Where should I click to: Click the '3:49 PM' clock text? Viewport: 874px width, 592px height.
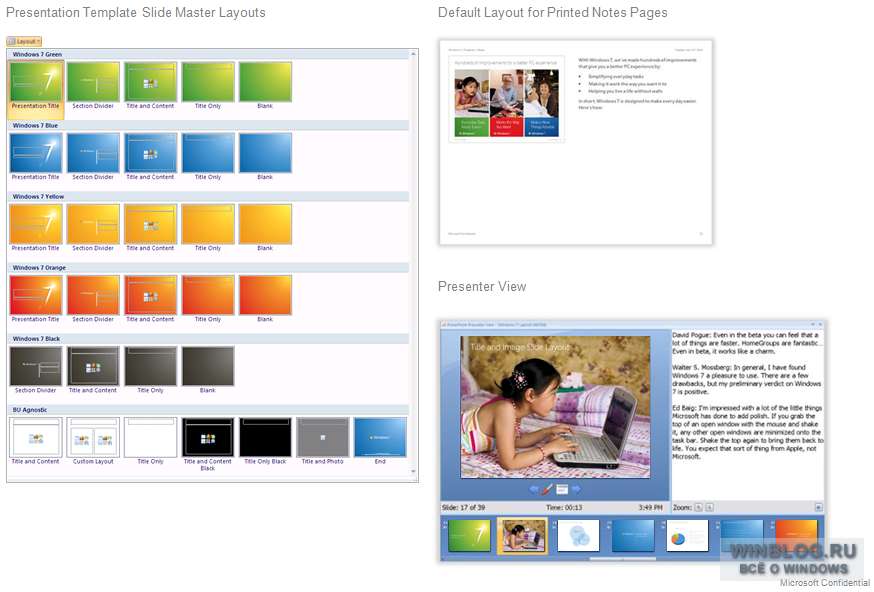[650, 508]
